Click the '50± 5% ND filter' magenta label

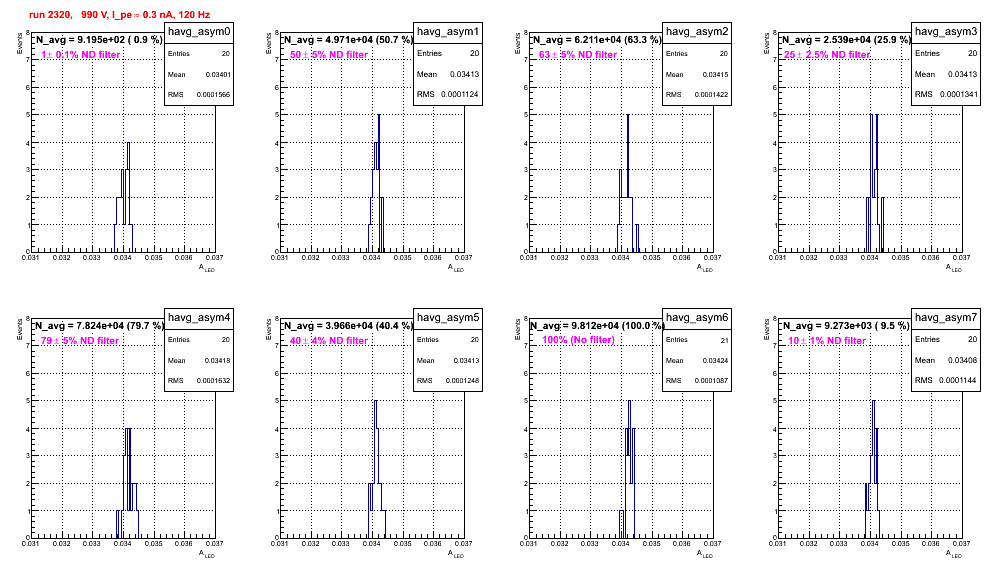(329, 55)
